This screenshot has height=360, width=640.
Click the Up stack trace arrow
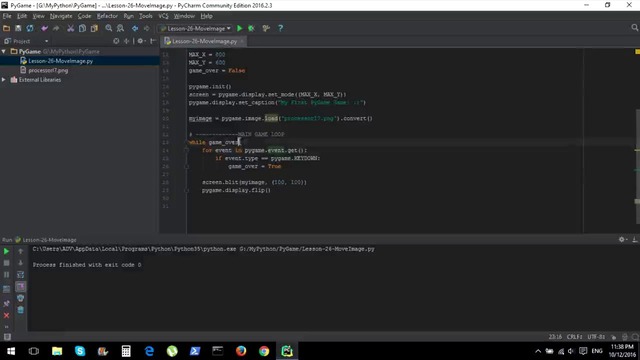coord(20,251)
